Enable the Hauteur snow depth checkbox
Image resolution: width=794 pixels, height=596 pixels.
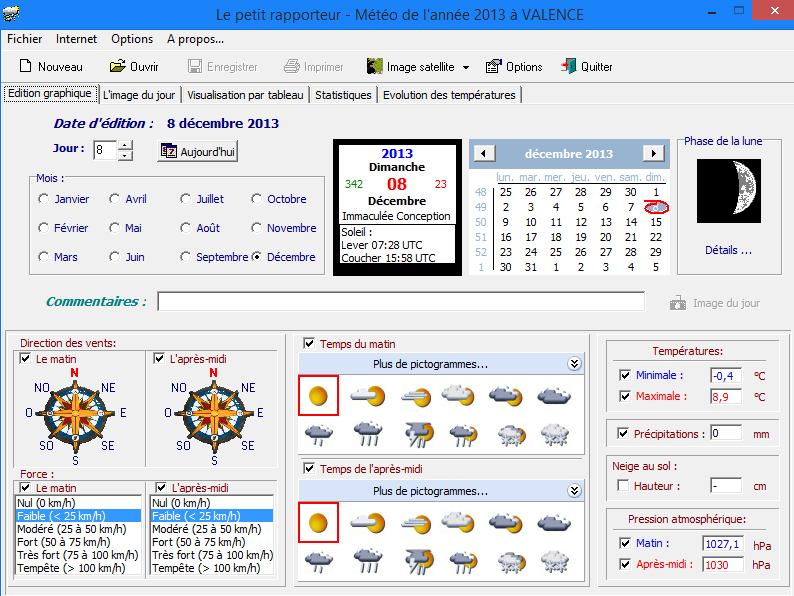(623, 486)
